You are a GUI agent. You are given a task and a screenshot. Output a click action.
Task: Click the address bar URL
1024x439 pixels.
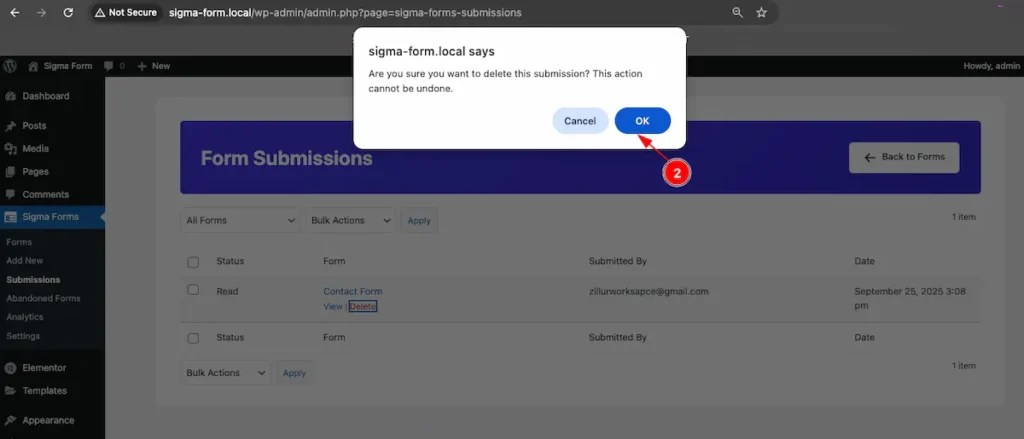click(345, 12)
